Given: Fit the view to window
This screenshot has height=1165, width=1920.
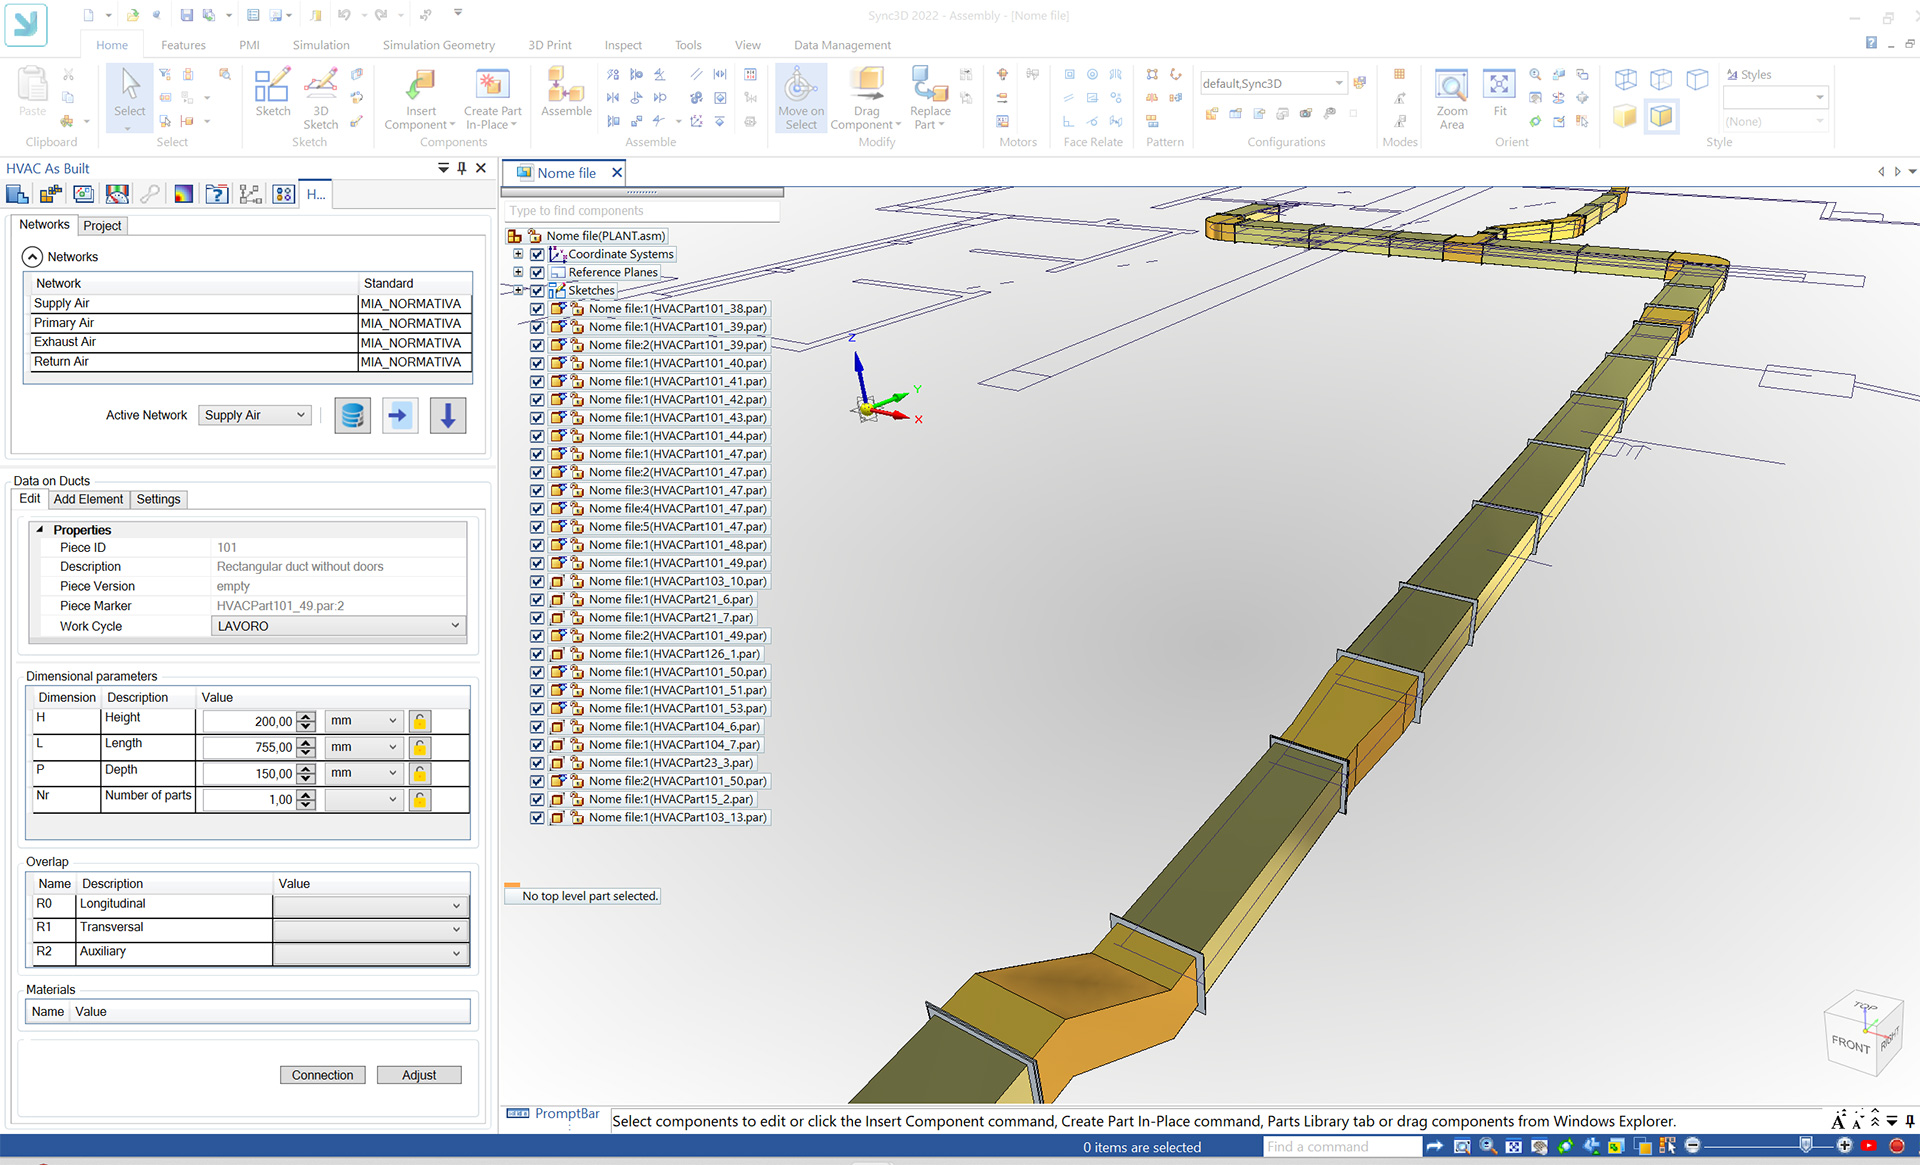Looking at the screenshot, I should [1499, 92].
